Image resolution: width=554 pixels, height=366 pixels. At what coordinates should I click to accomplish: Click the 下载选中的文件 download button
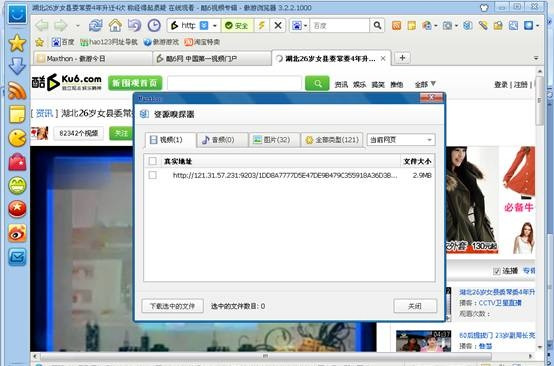(172, 306)
